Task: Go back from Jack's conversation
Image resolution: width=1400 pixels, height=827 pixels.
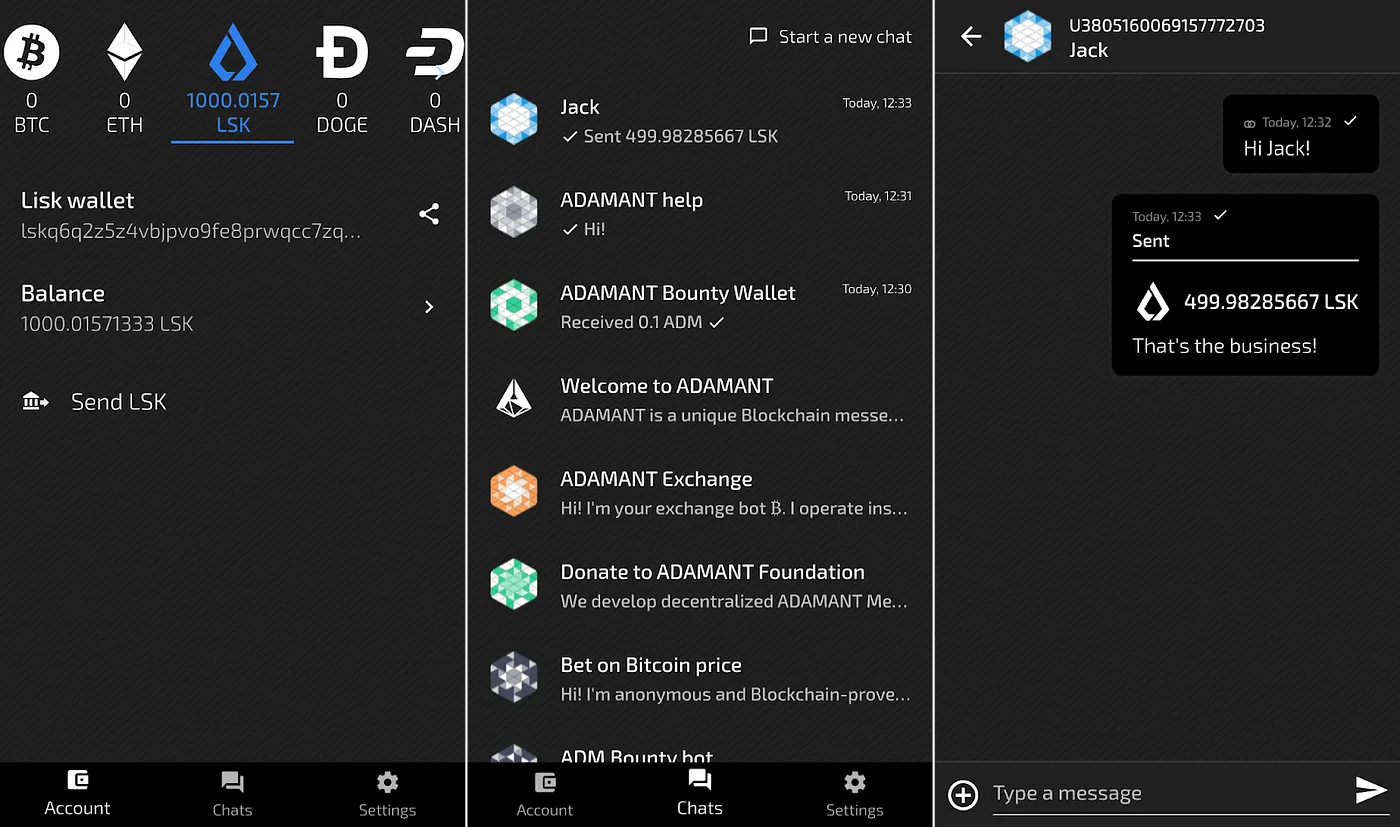Action: [971, 37]
